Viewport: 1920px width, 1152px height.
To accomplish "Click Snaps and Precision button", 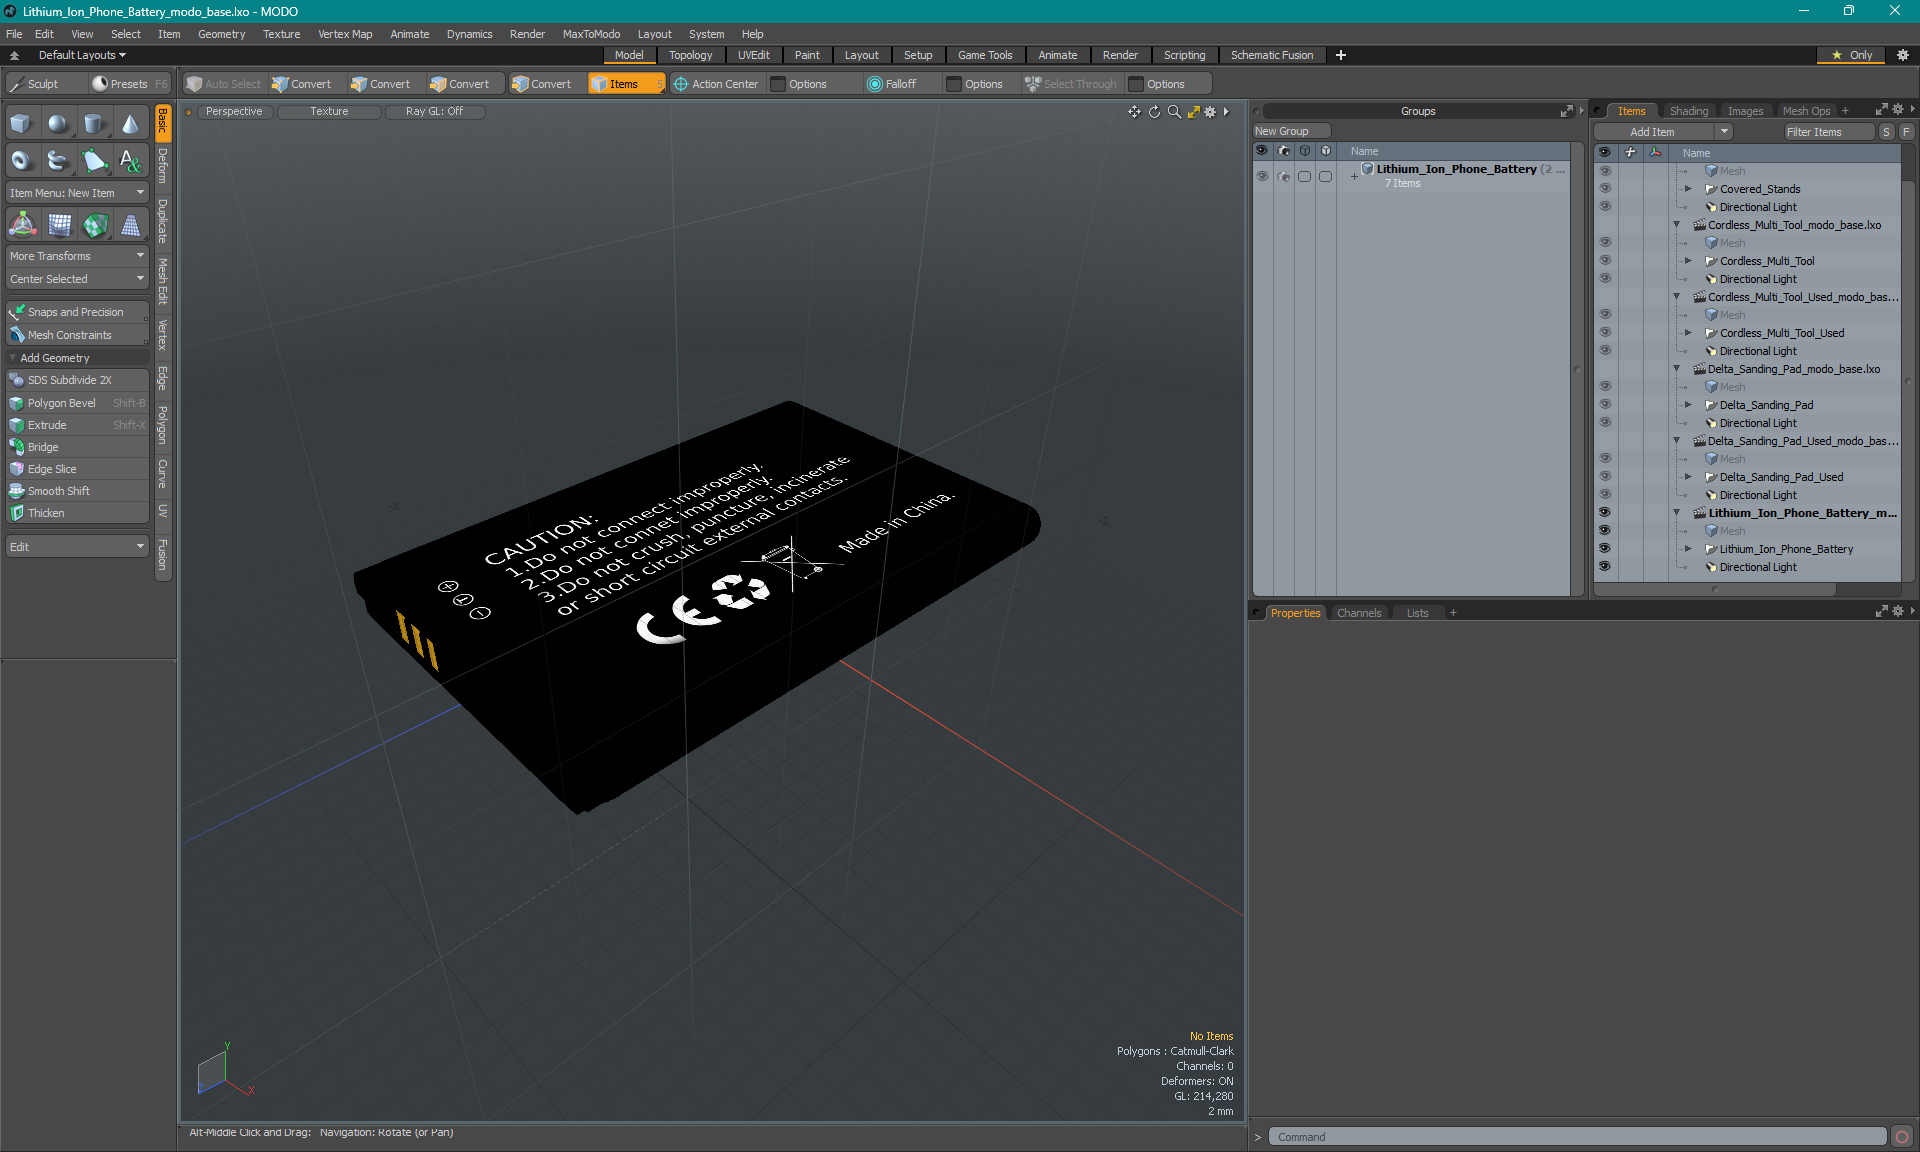I will click(x=77, y=312).
